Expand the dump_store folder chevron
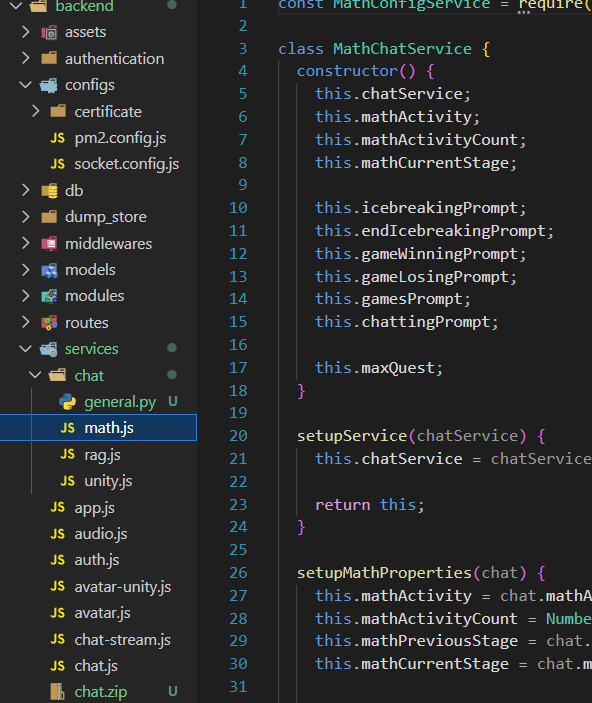Viewport: 592px width, 703px height. pyautogui.click(x=26, y=217)
